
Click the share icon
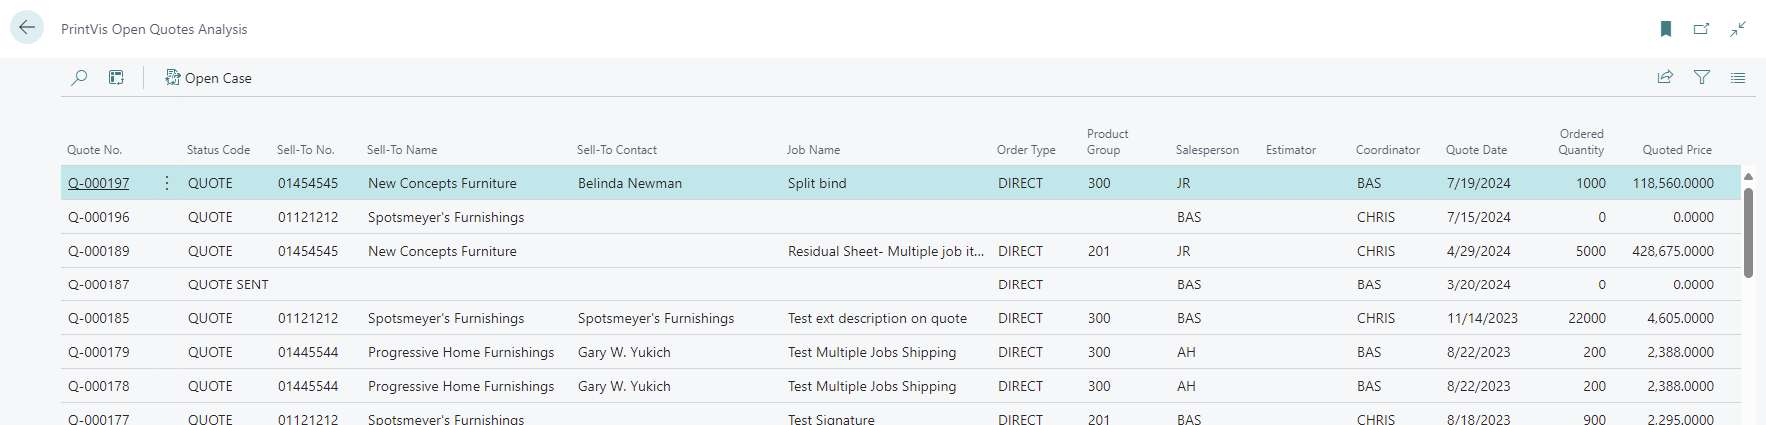(1665, 78)
